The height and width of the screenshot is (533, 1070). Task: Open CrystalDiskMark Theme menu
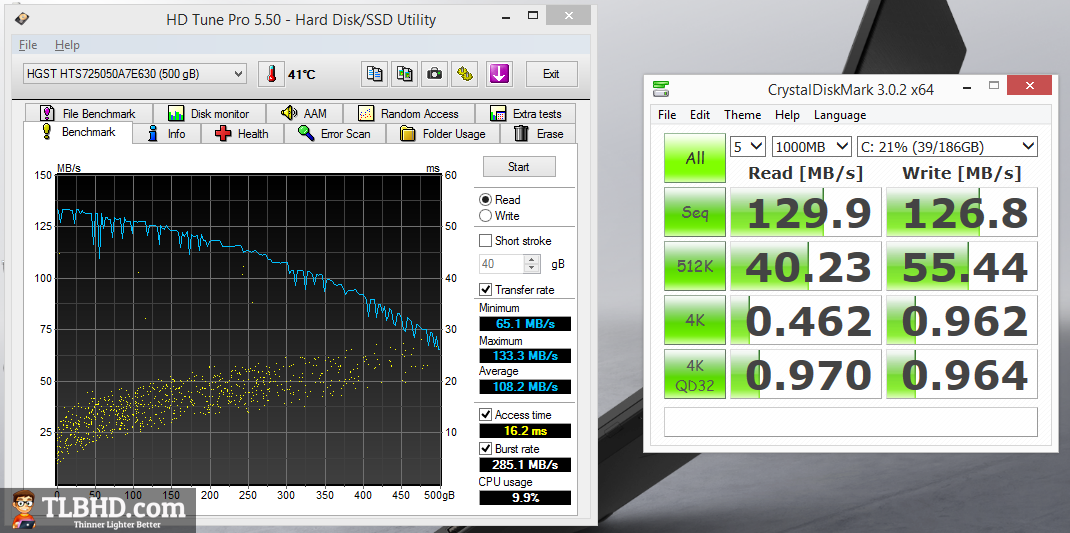[x=742, y=115]
